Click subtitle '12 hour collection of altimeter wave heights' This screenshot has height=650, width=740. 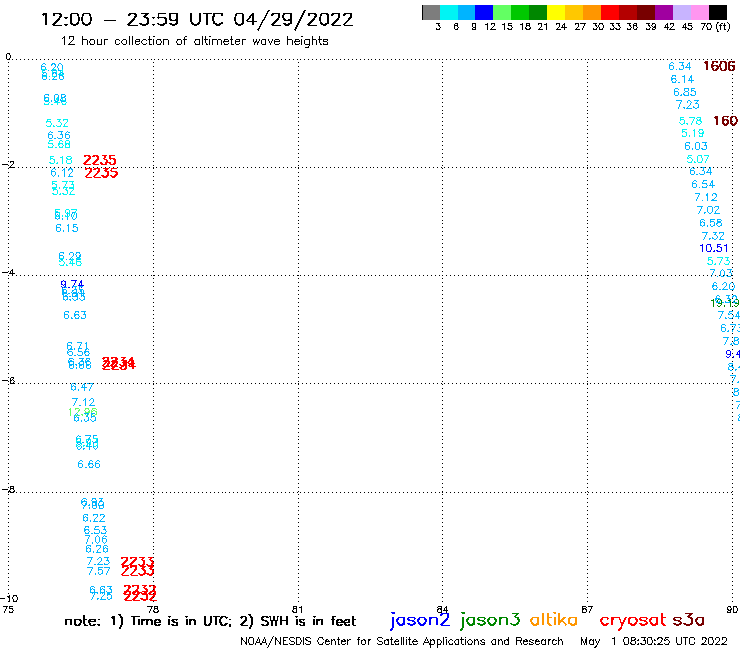pyautogui.click(x=194, y=41)
